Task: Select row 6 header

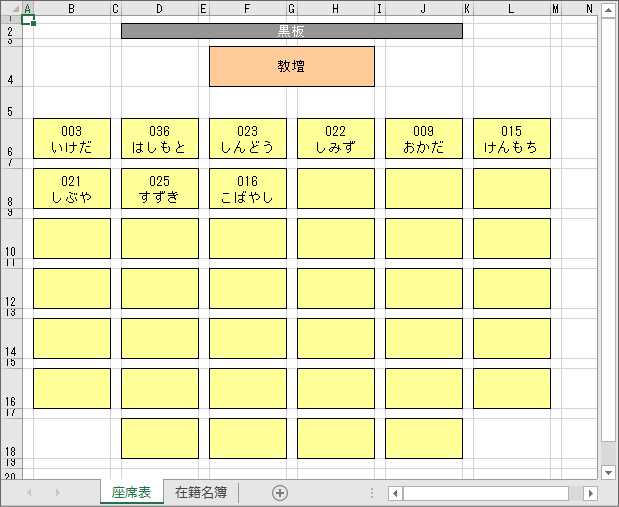Action: pyautogui.click(x=11, y=139)
